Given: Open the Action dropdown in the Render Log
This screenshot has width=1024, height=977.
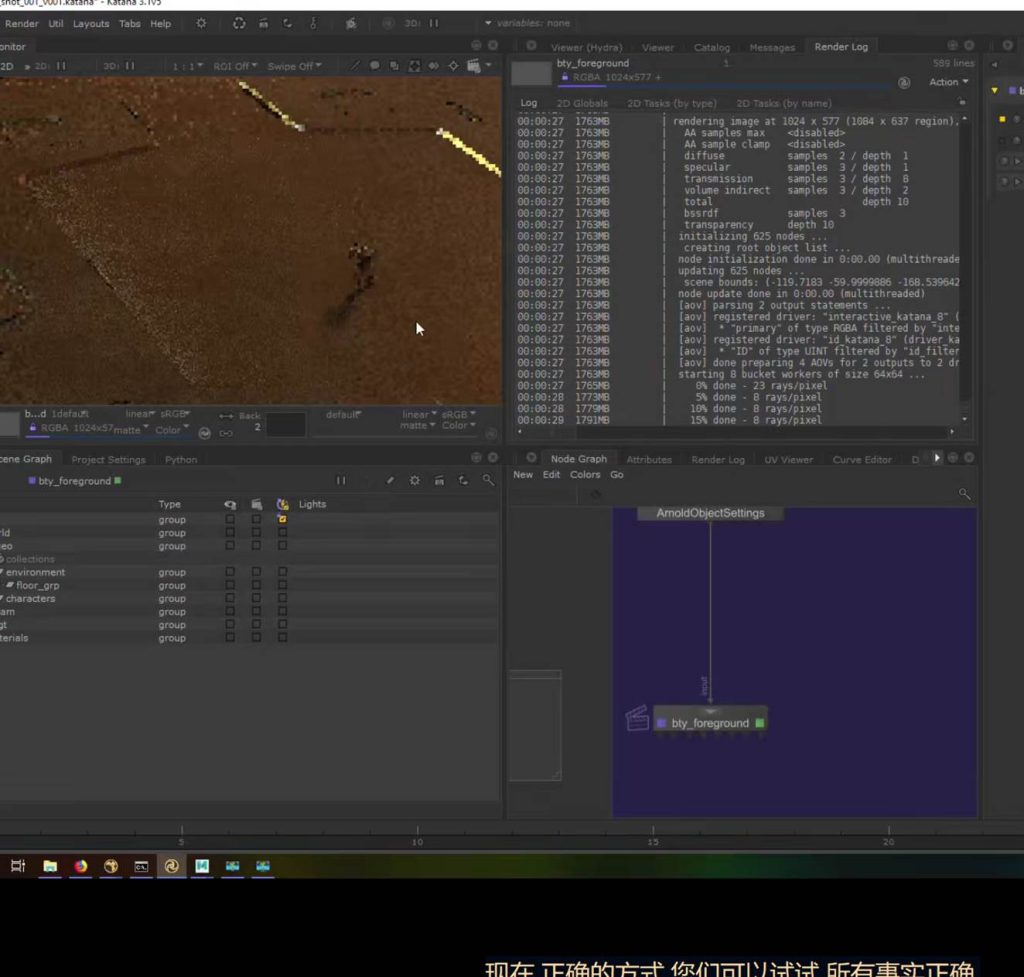Looking at the screenshot, I should pos(948,82).
